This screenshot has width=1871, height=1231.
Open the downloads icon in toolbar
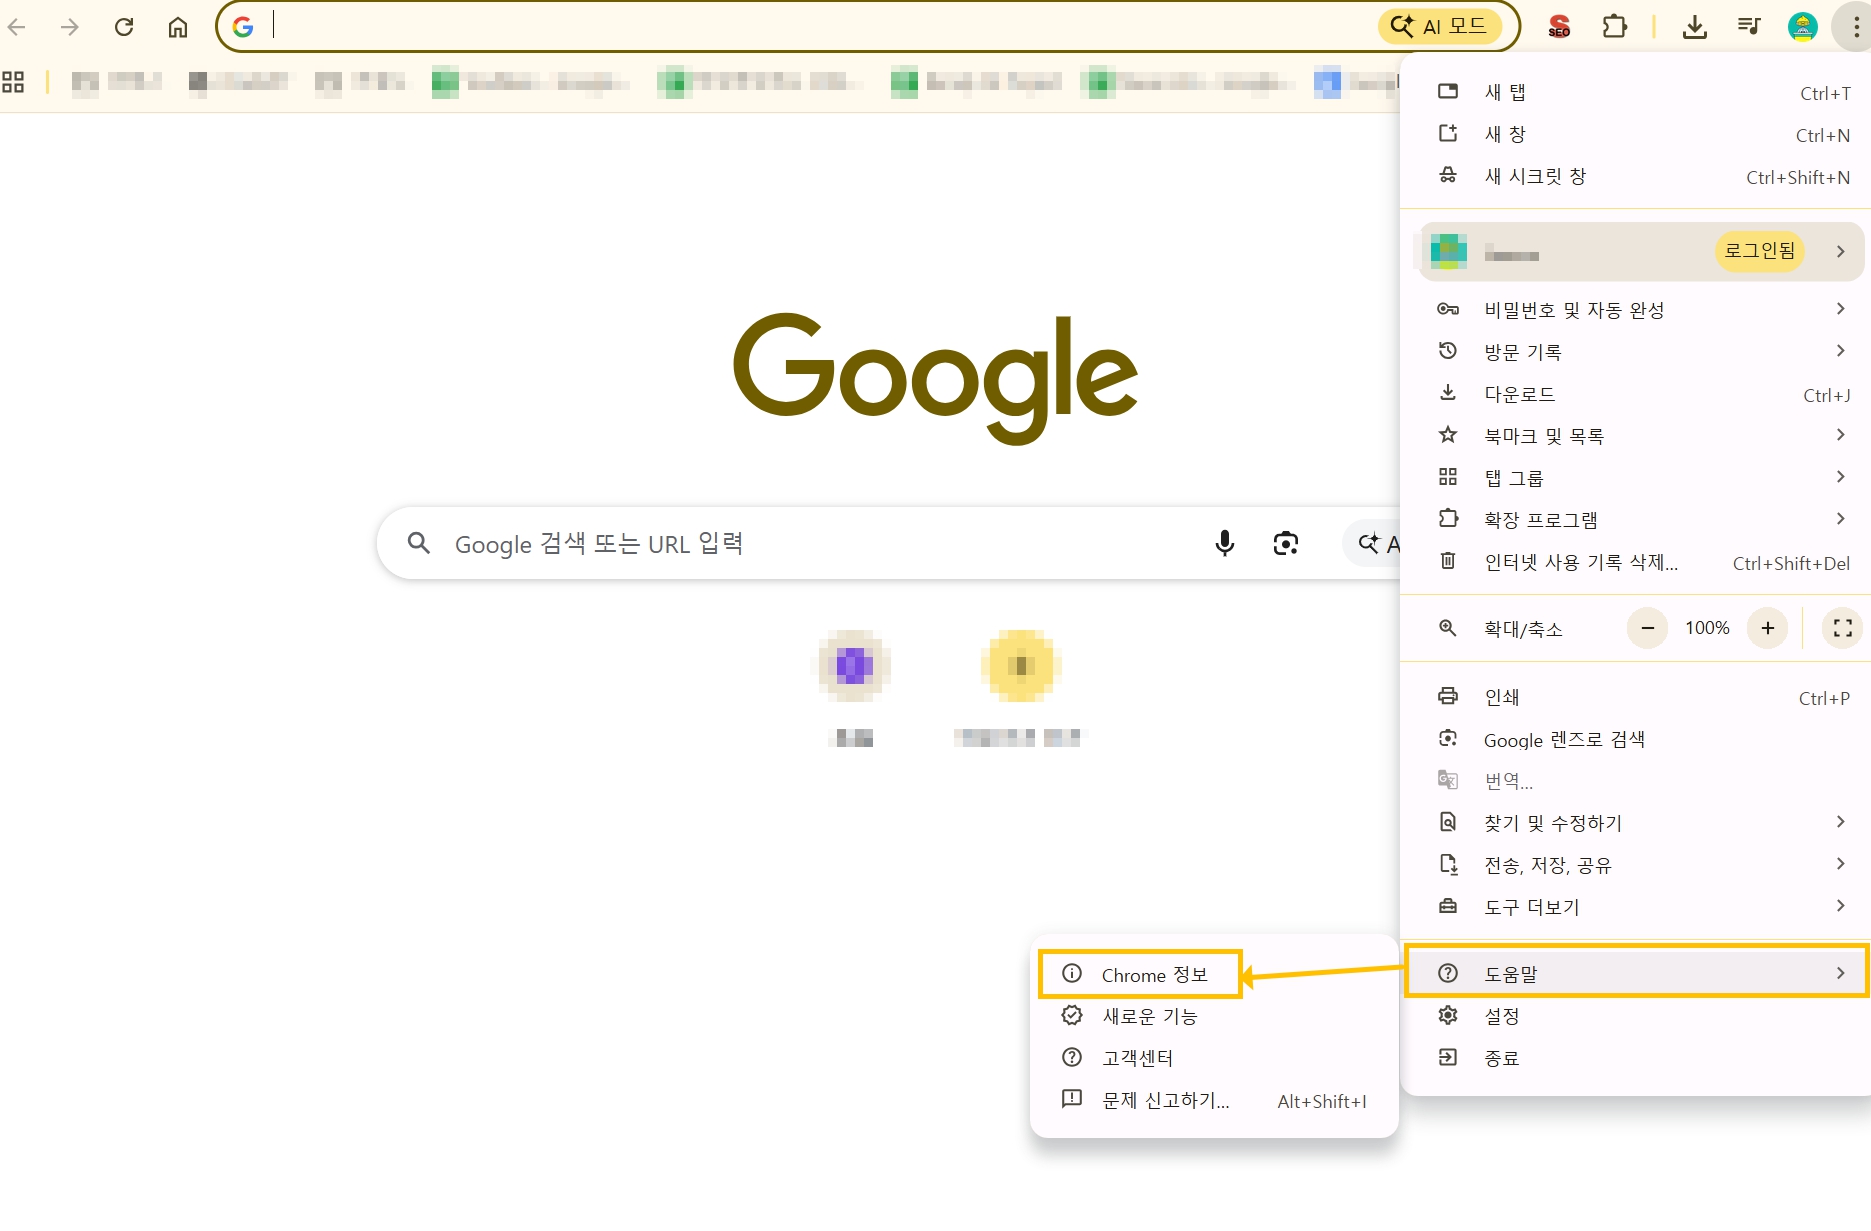coord(1695,27)
